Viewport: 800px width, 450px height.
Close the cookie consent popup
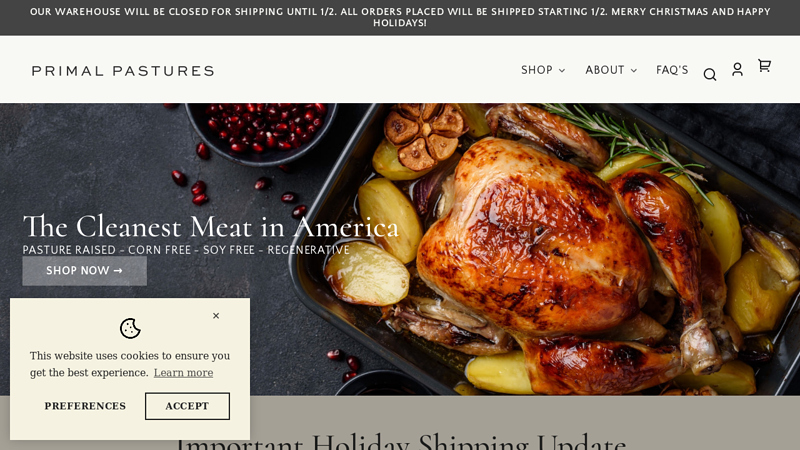click(216, 316)
